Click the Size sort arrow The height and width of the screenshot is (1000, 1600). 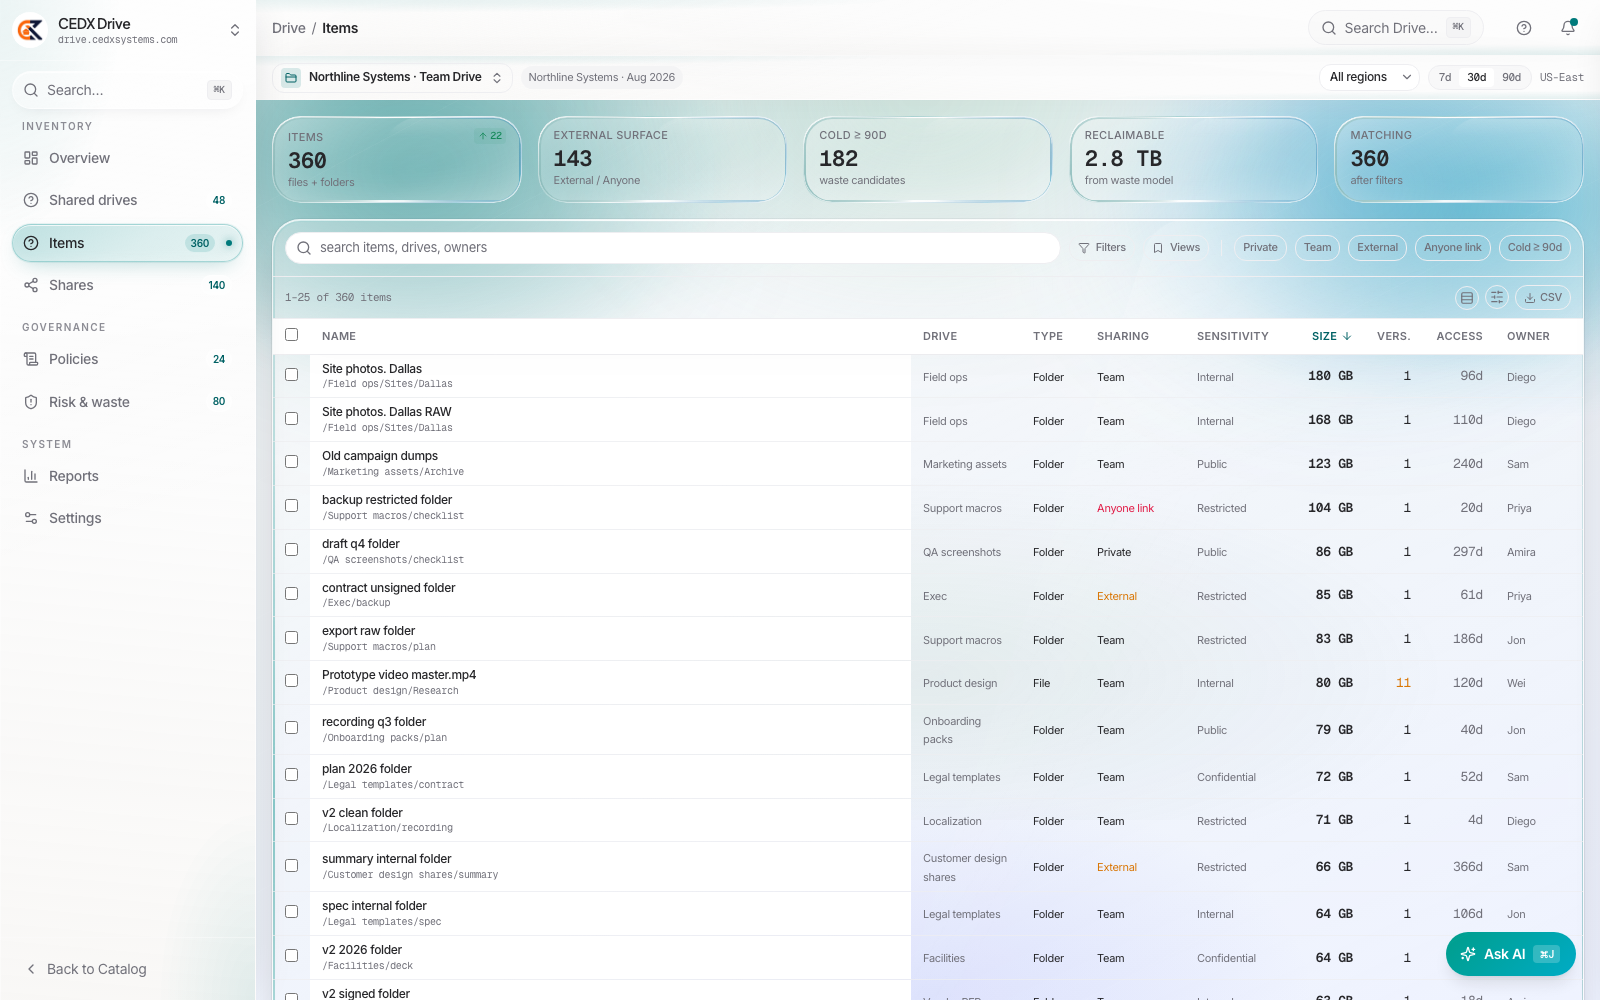[1347, 336]
